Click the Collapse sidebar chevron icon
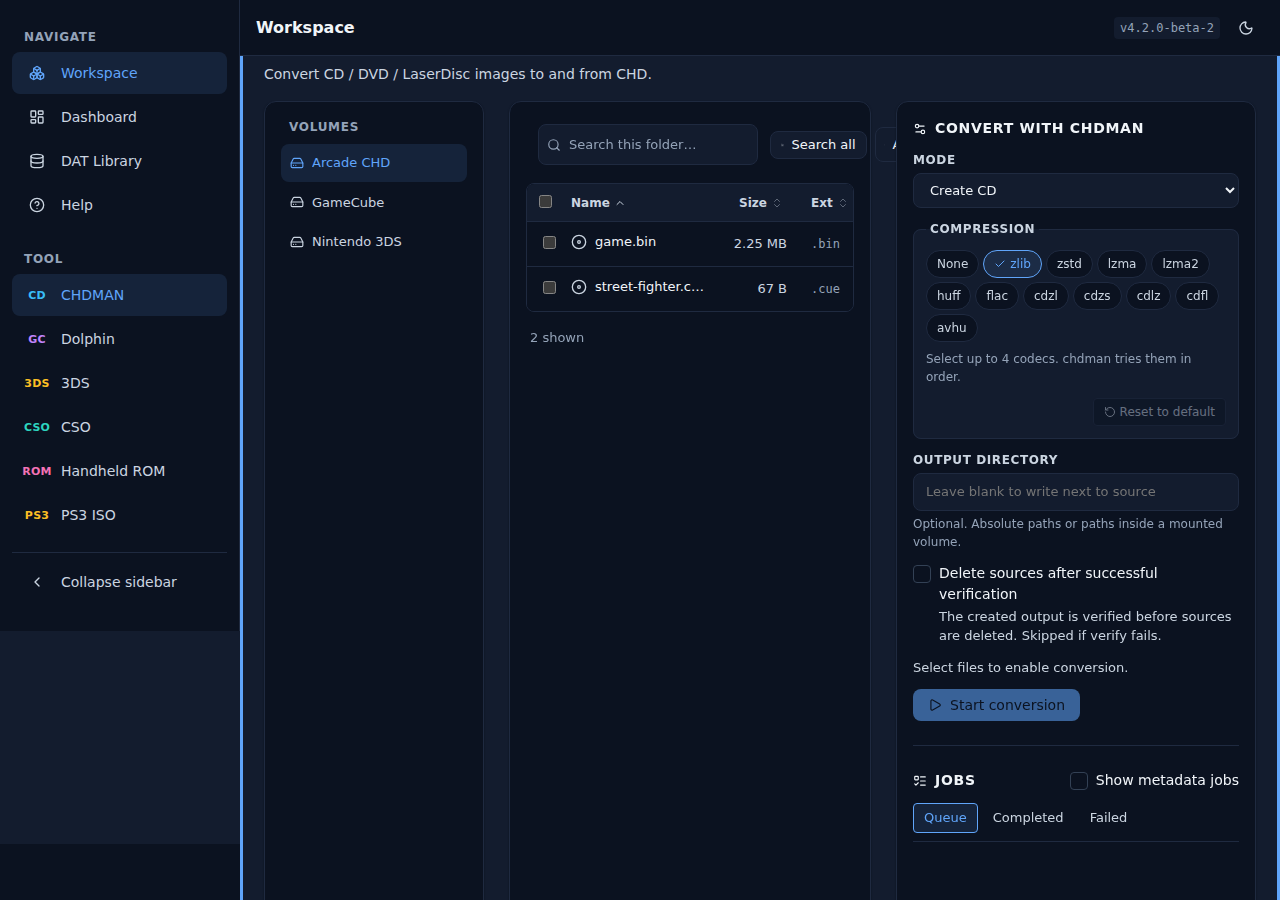This screenshot has width=1280, height=900. [37, 582]
